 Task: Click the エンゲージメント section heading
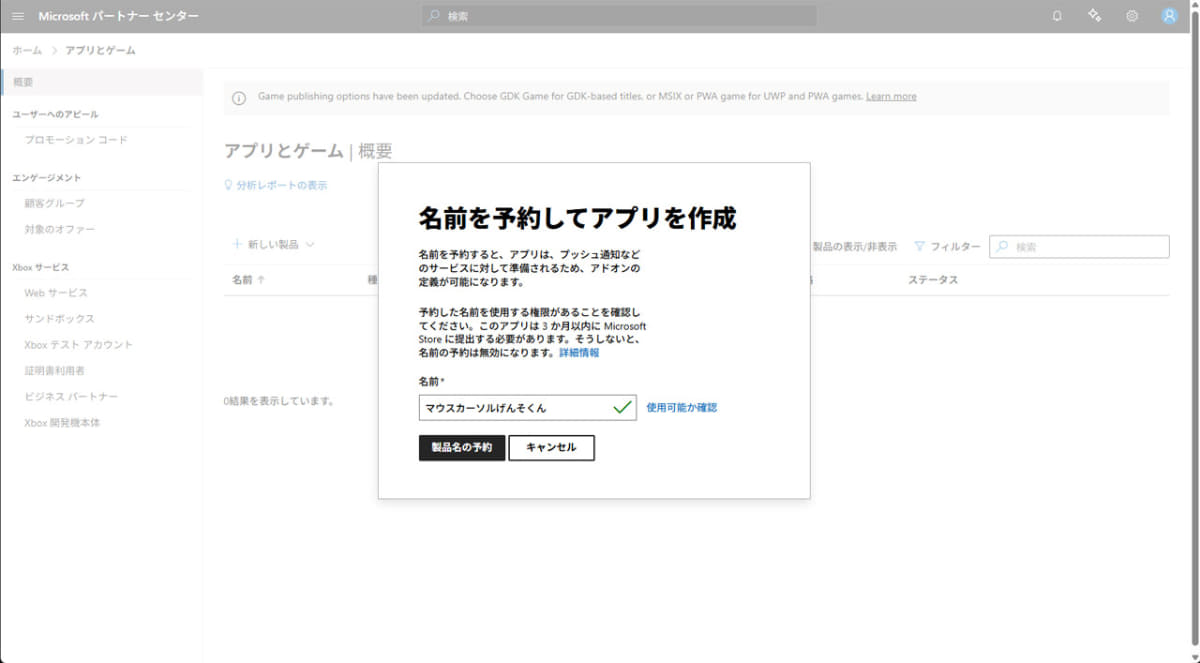click(x=47, y=177)
